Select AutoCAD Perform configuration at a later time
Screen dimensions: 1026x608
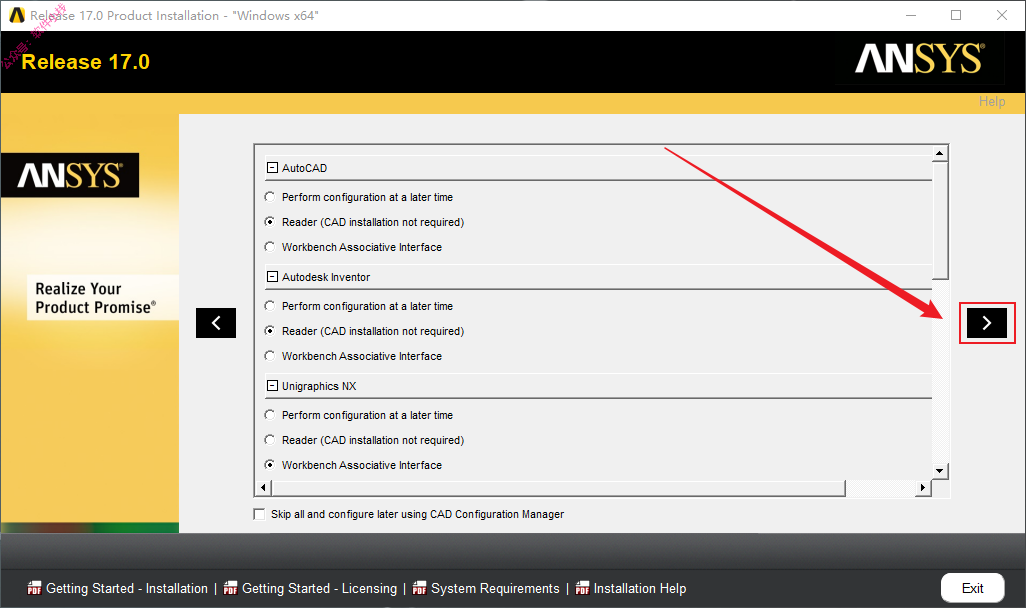coord(270,197)
